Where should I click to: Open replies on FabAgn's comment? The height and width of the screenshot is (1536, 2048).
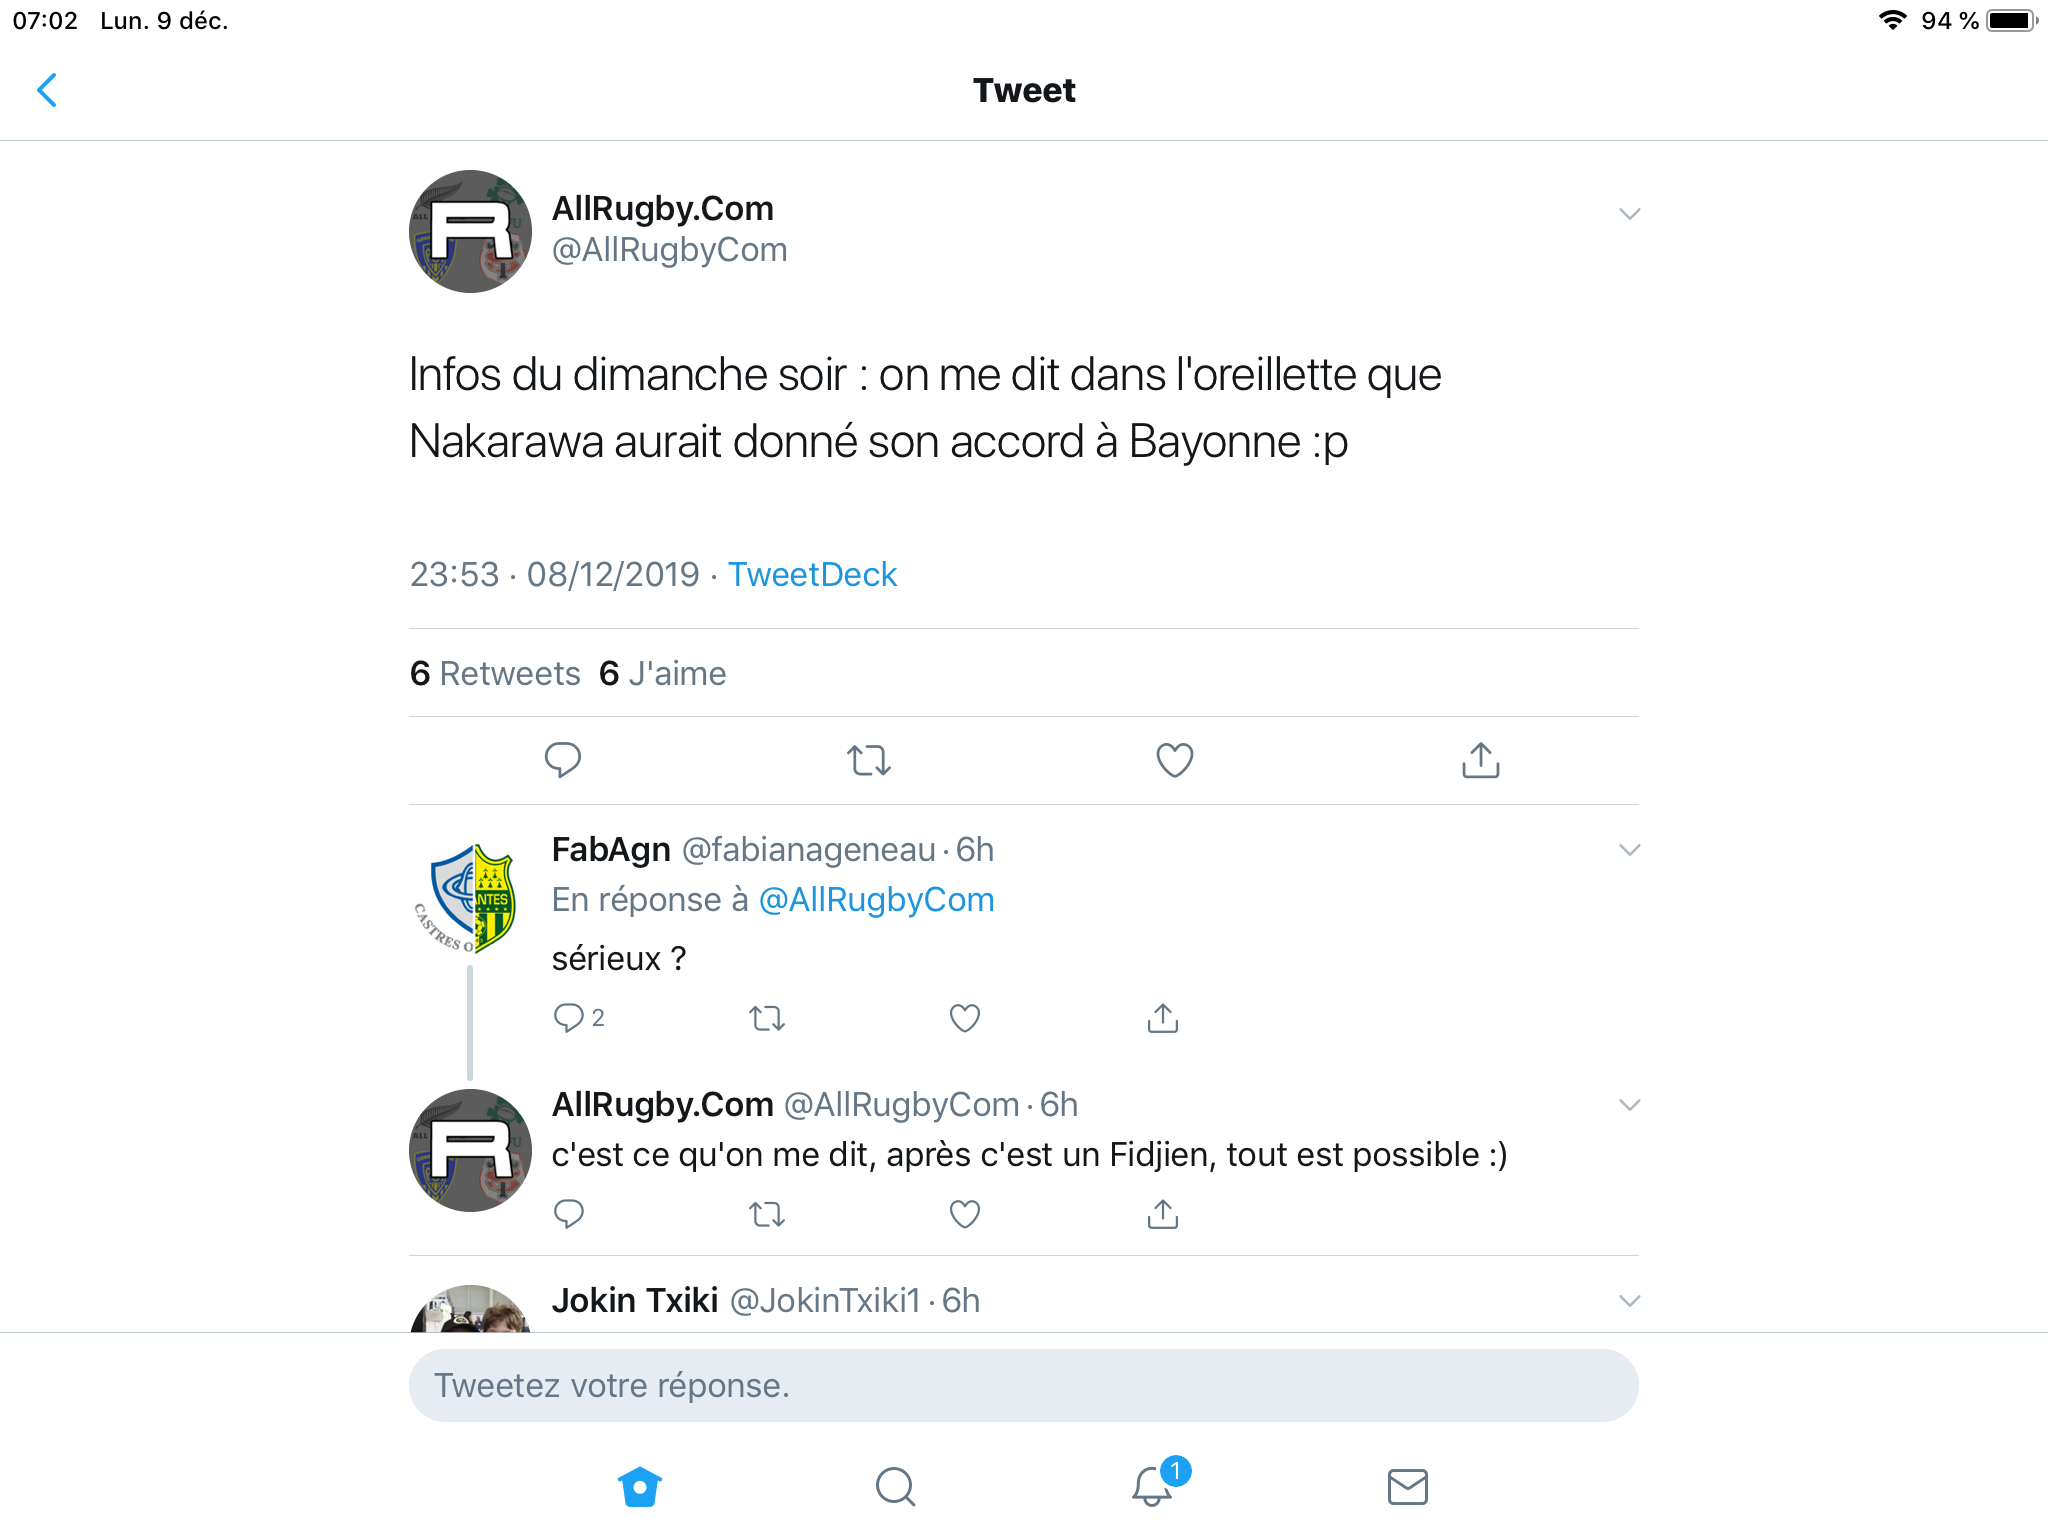tap(579, 1018)
